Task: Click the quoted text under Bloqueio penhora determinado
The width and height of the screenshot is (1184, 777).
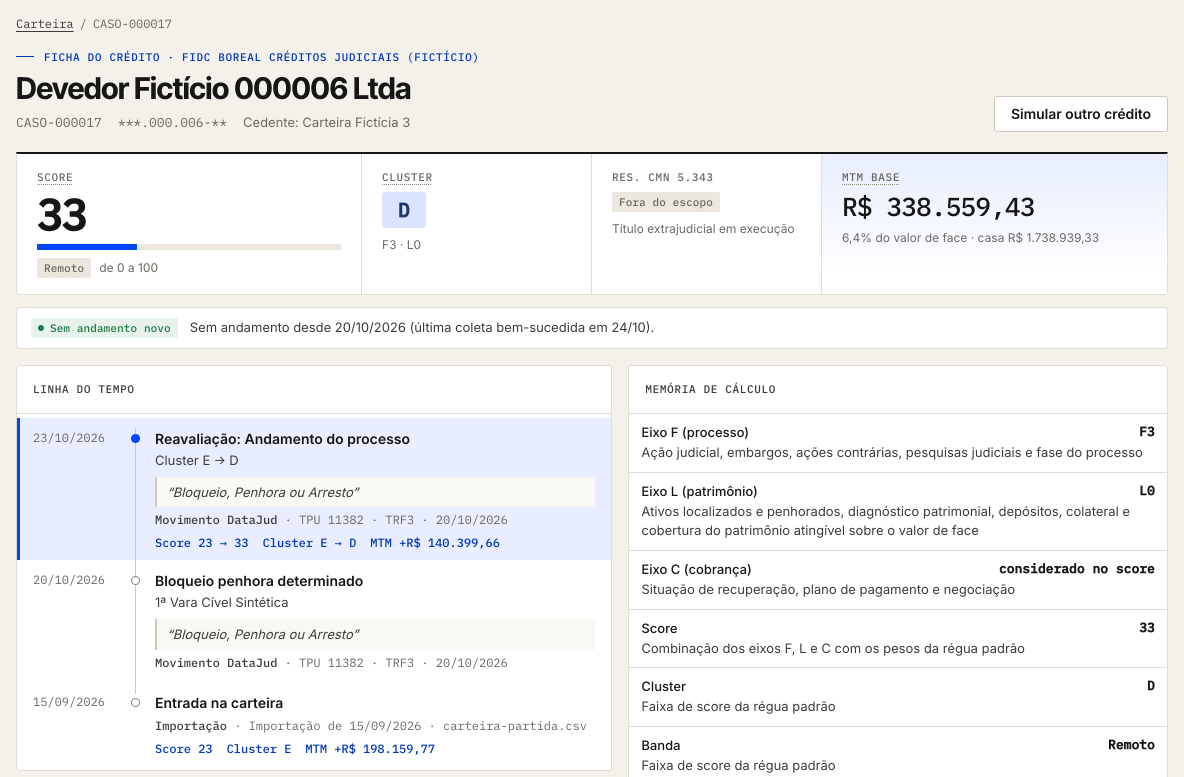Action: [264, 634]
